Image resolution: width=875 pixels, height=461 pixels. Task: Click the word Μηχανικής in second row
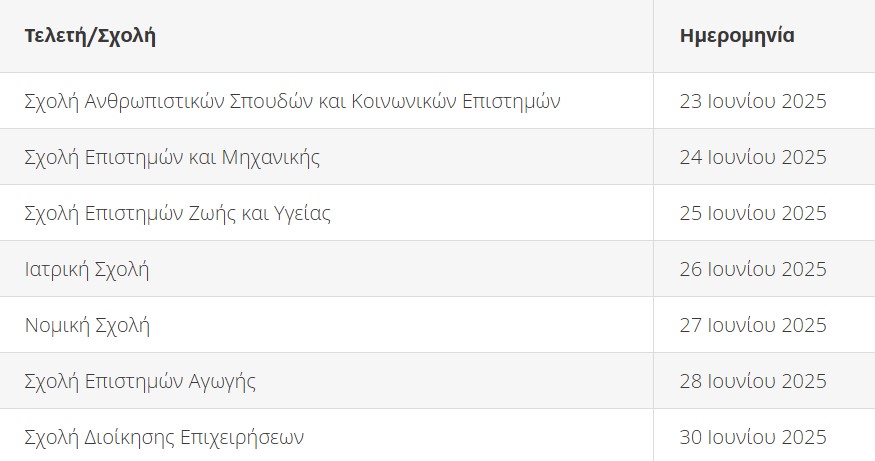click(271, 157)
